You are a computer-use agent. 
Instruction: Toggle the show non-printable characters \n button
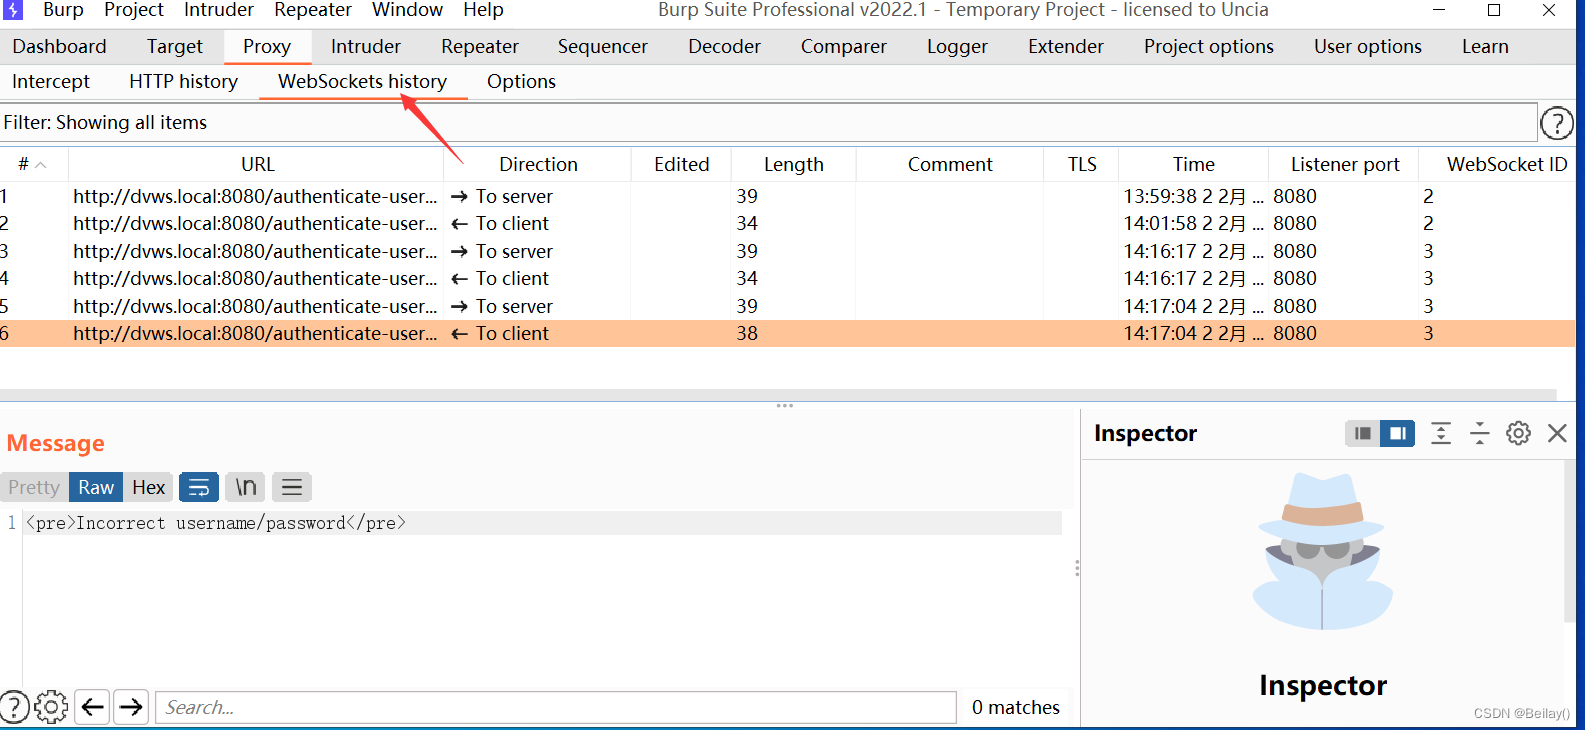[x=245, y=487]
